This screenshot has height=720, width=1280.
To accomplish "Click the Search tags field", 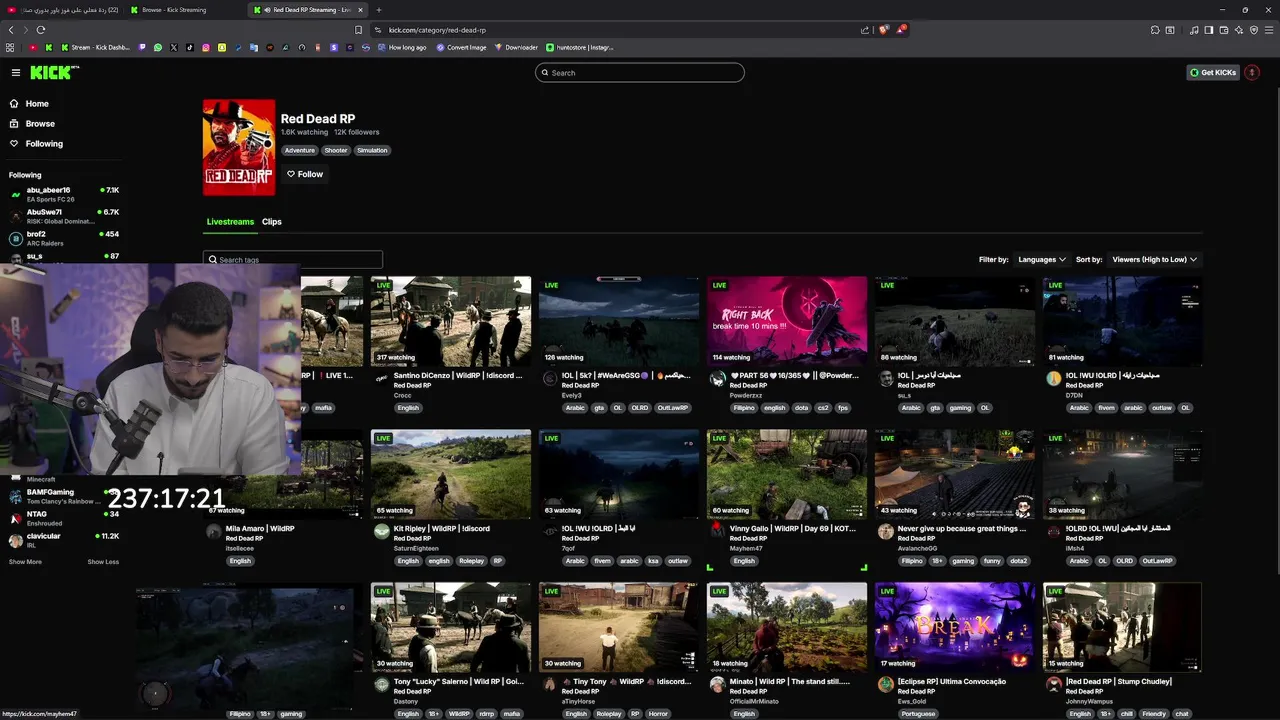I will (x=293, y=259).
